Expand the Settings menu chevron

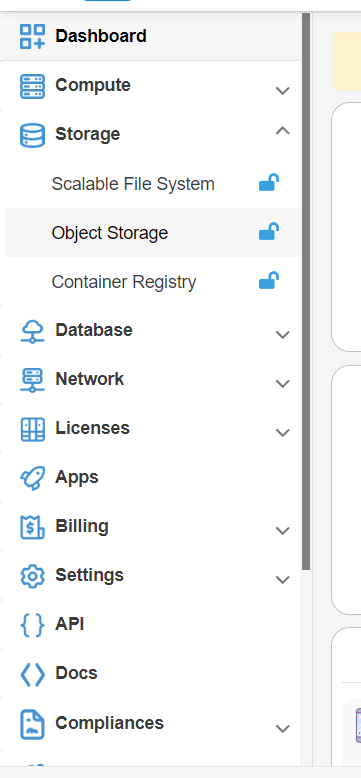[282, 580]
